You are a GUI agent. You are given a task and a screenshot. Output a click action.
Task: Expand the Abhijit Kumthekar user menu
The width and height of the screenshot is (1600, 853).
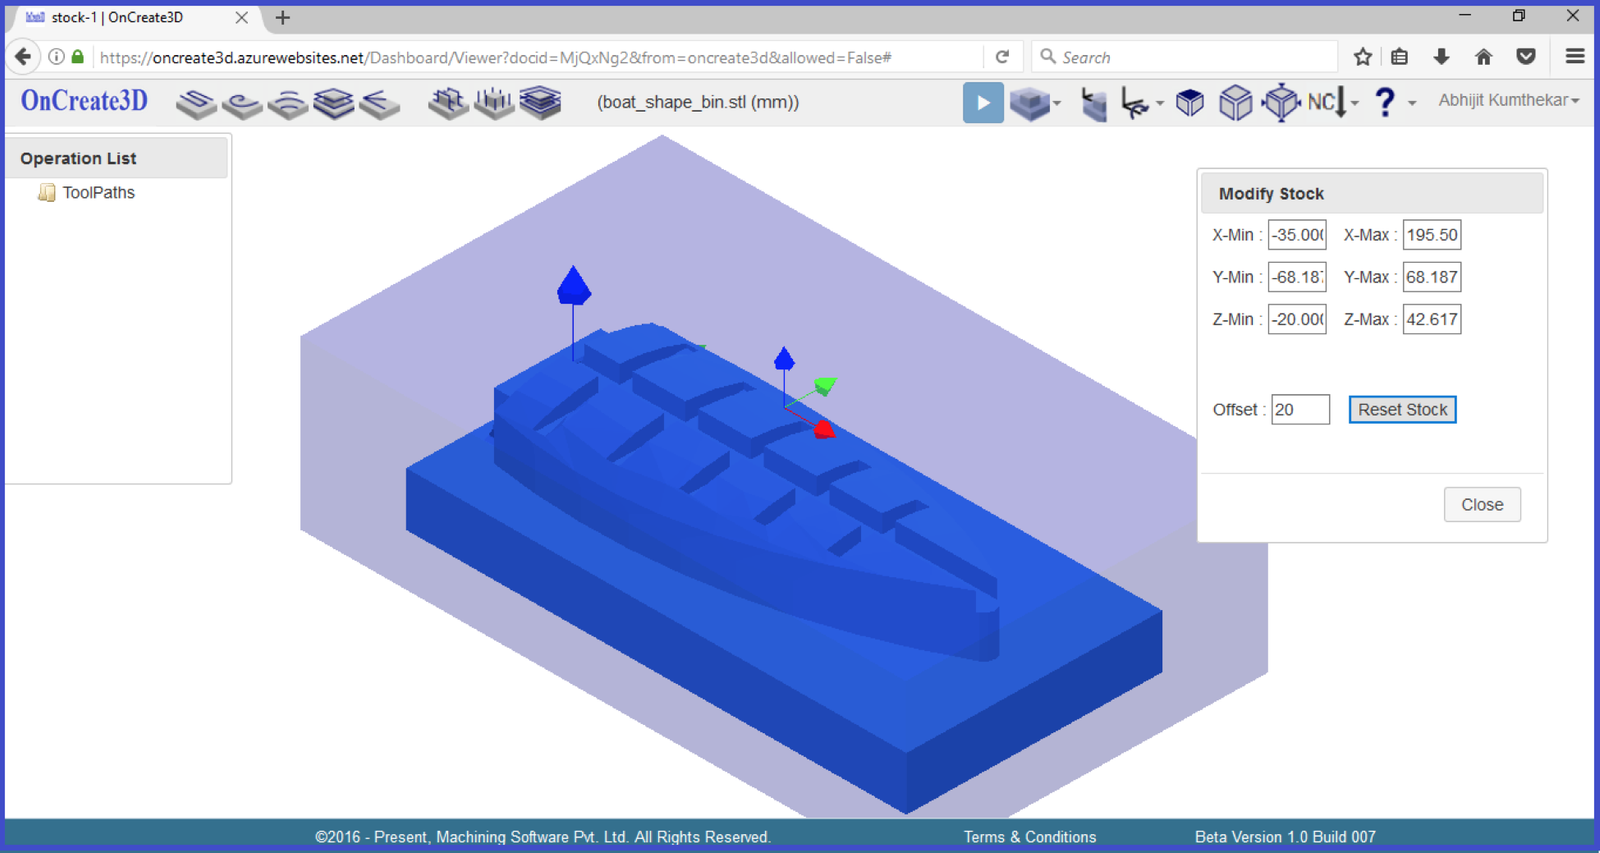coord(1508,100)
